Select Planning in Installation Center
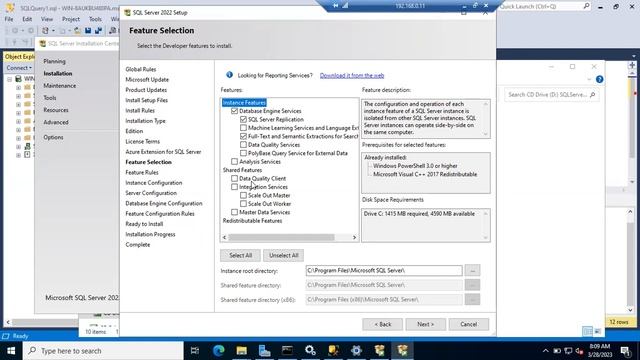 (x=54, y=61)
